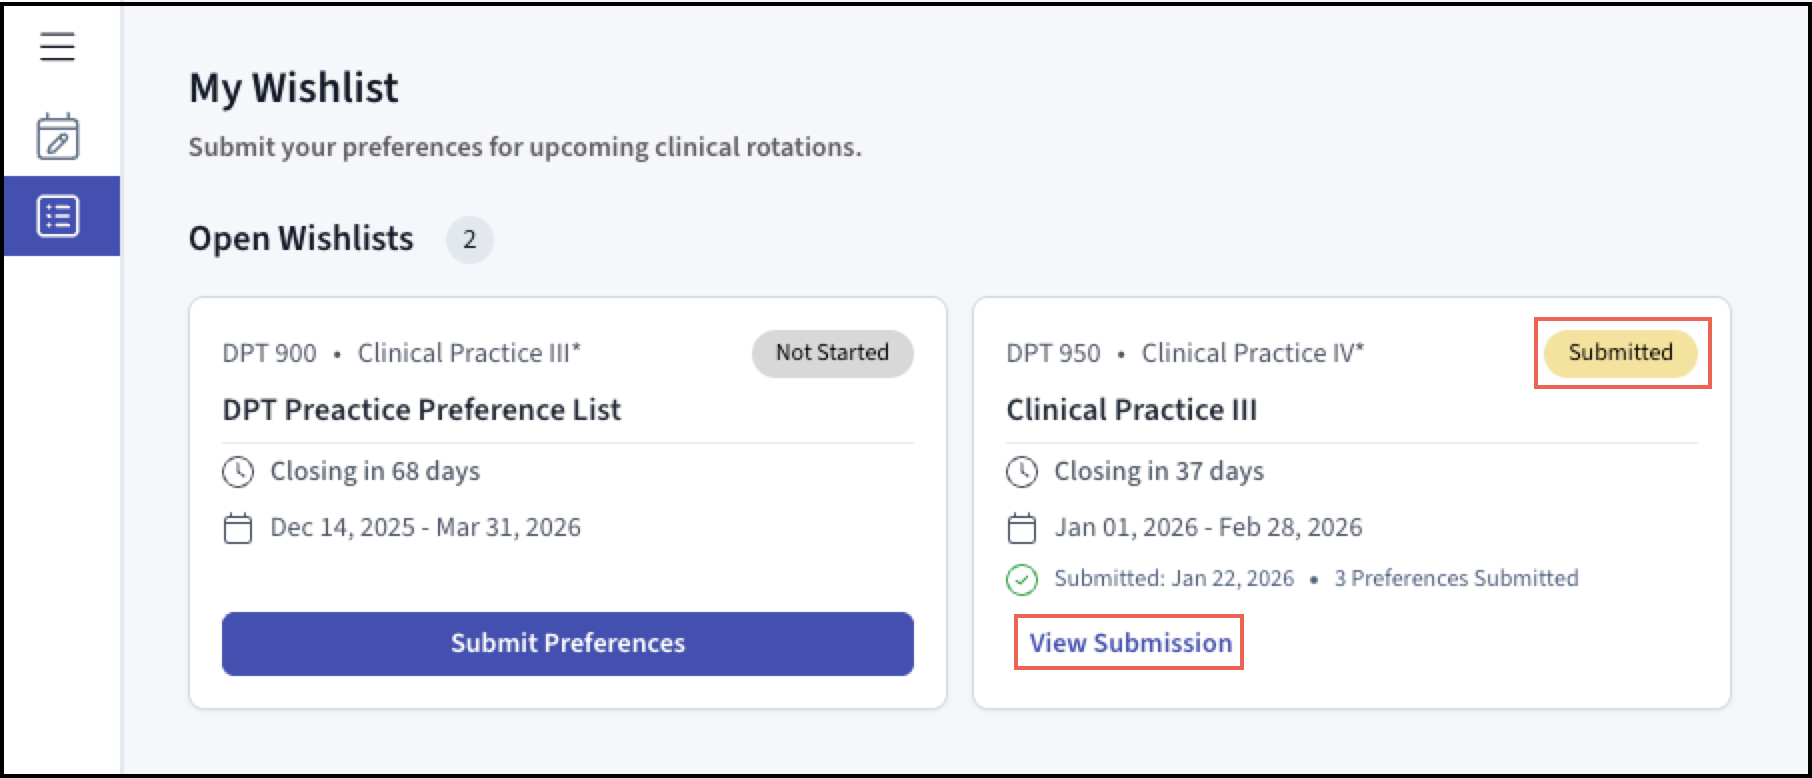
Task: Select DPT Preactice Preference List title
Action: pos(421,410)
